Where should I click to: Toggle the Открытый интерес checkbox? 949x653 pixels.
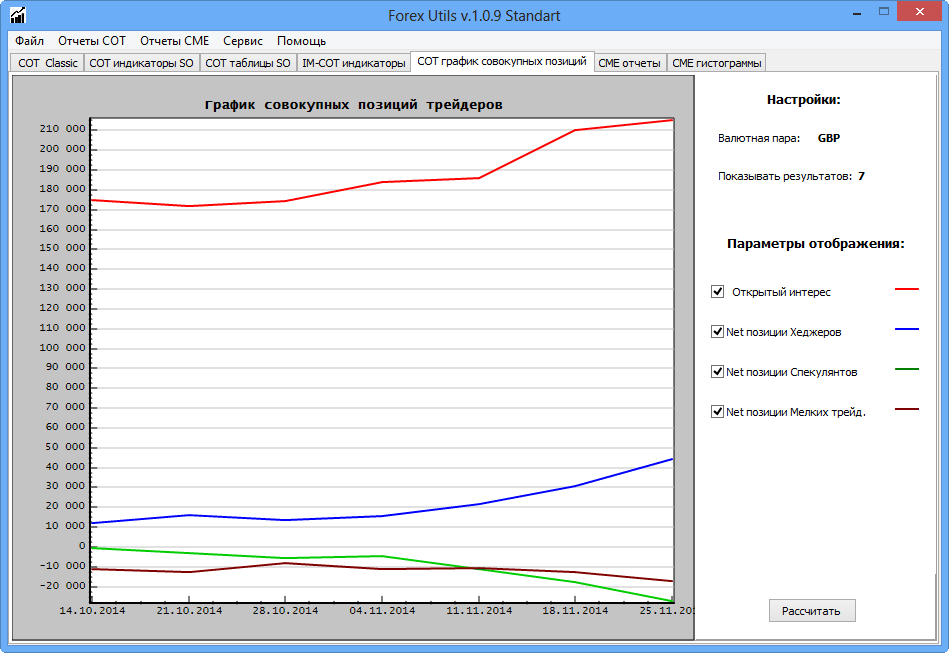(717, 291)
